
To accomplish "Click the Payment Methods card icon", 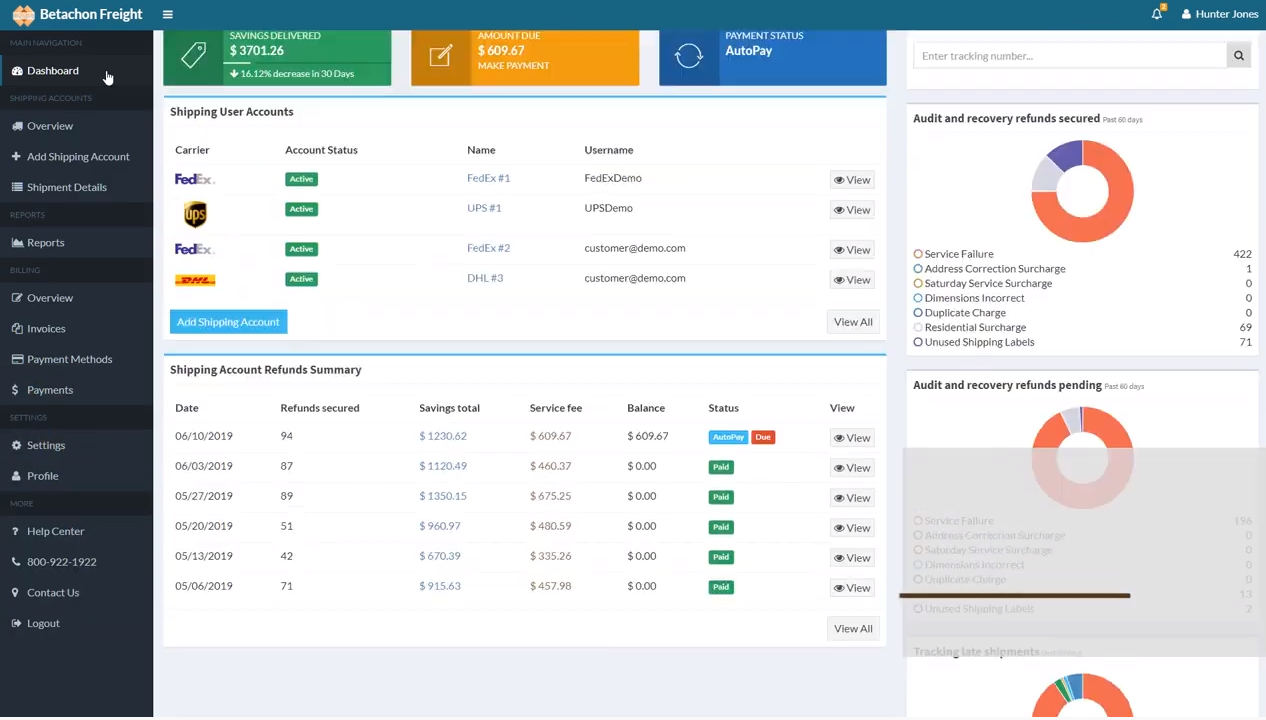I will click(x=17, y=359).
